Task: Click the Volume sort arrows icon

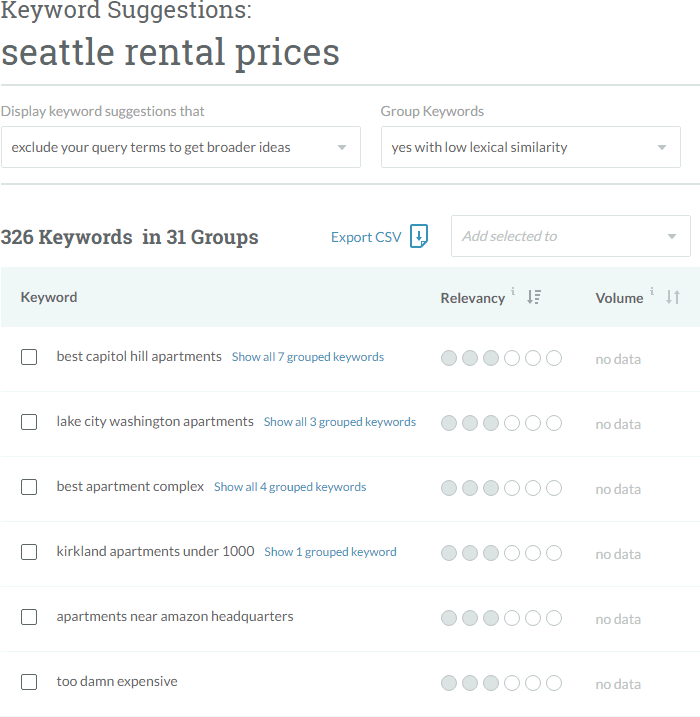Action: [673, 297]
